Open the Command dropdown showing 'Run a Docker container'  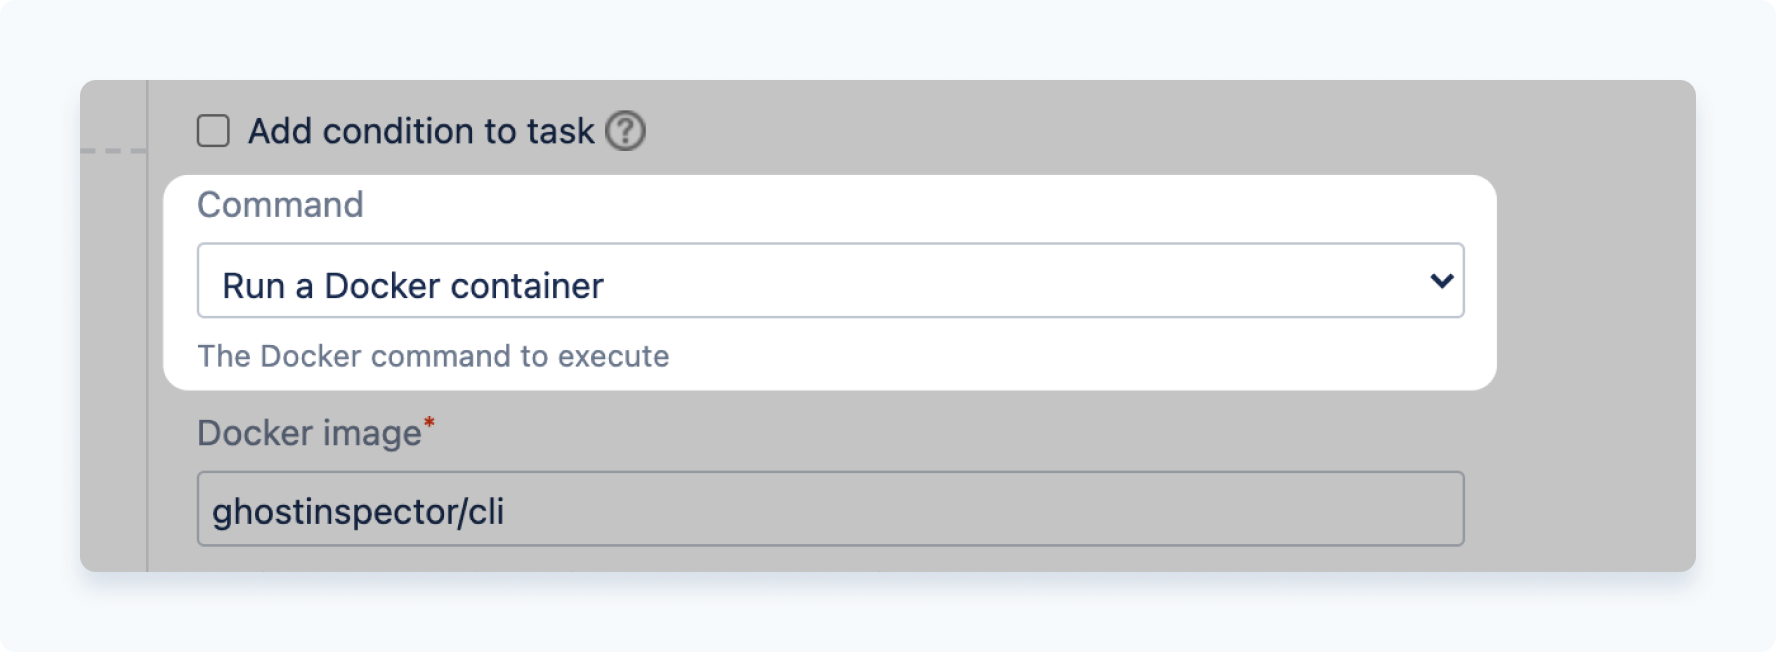pyautogui.click(x=830, y=281)
